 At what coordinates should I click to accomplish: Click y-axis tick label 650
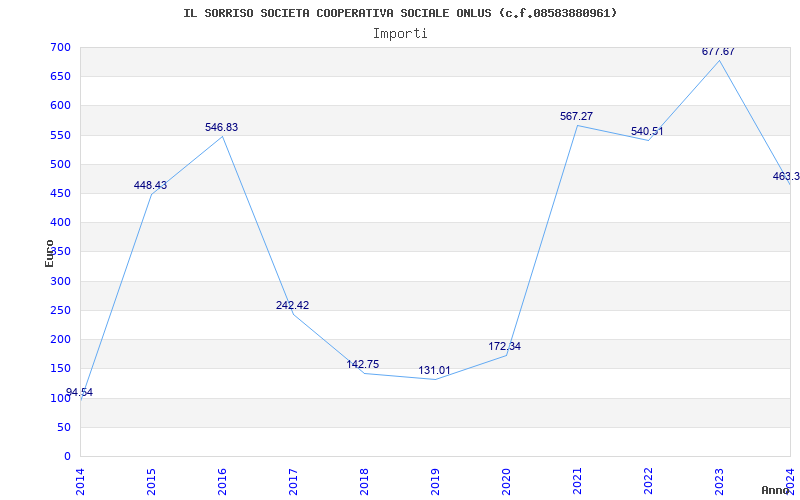pyautogui.click(x=60, y=77)
